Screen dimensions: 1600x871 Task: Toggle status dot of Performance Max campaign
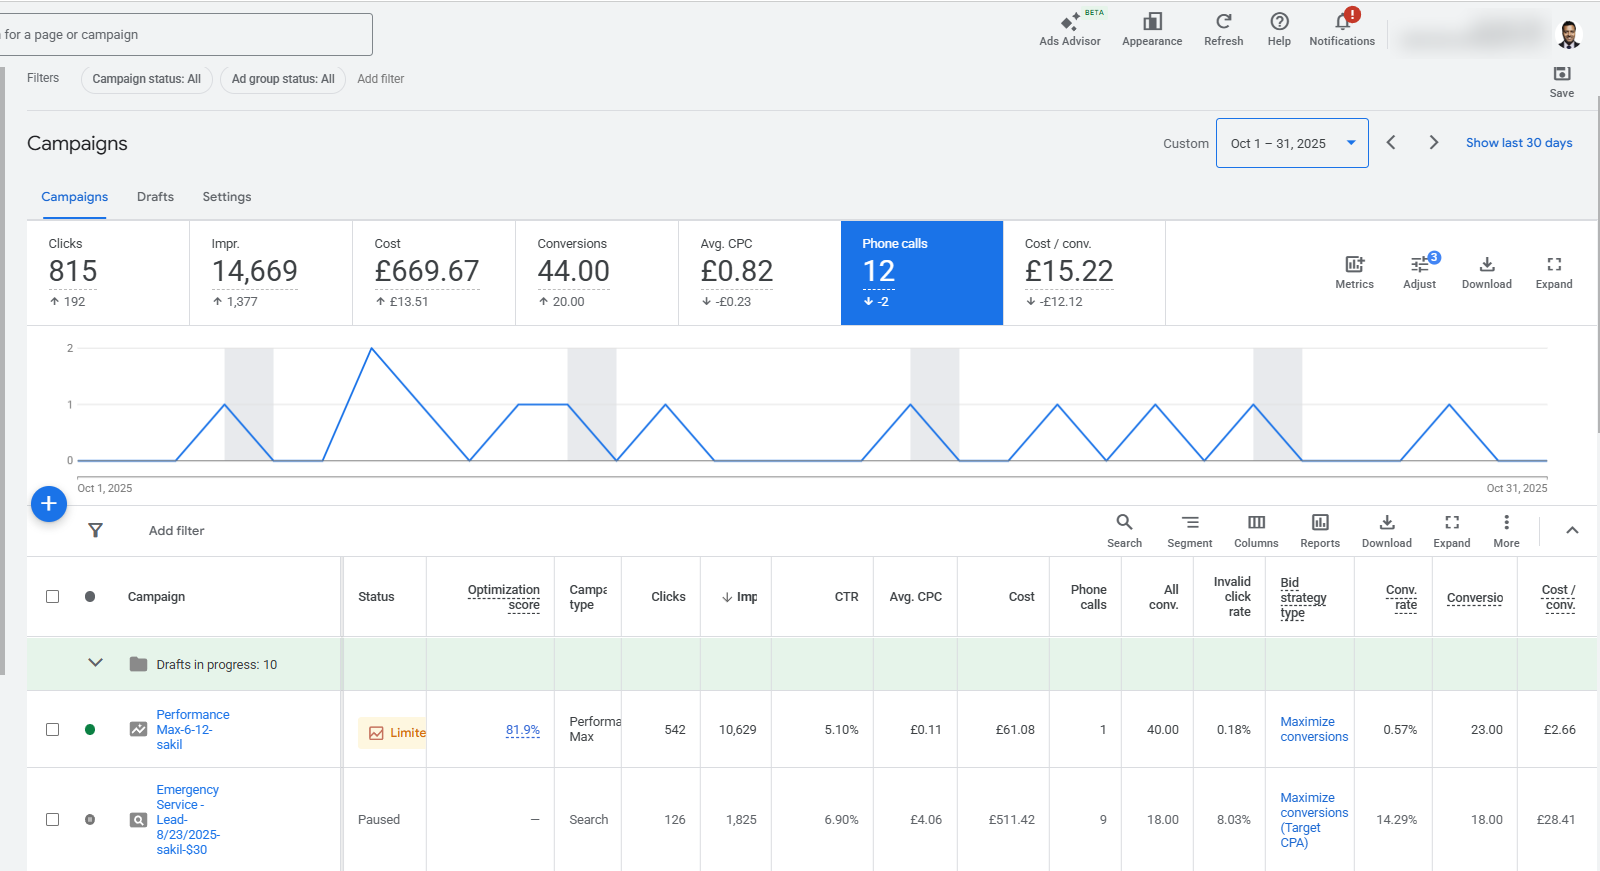click(90, 729)
